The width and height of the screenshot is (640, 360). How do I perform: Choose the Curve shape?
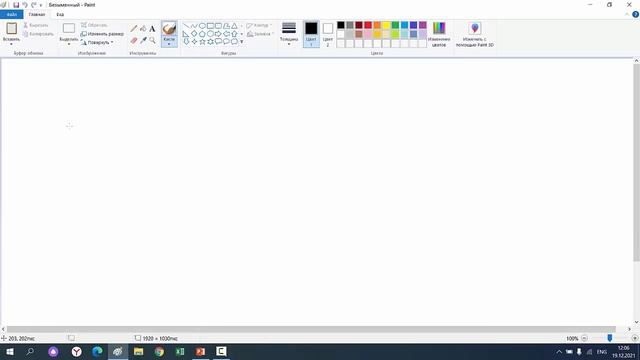pos(194,26)
